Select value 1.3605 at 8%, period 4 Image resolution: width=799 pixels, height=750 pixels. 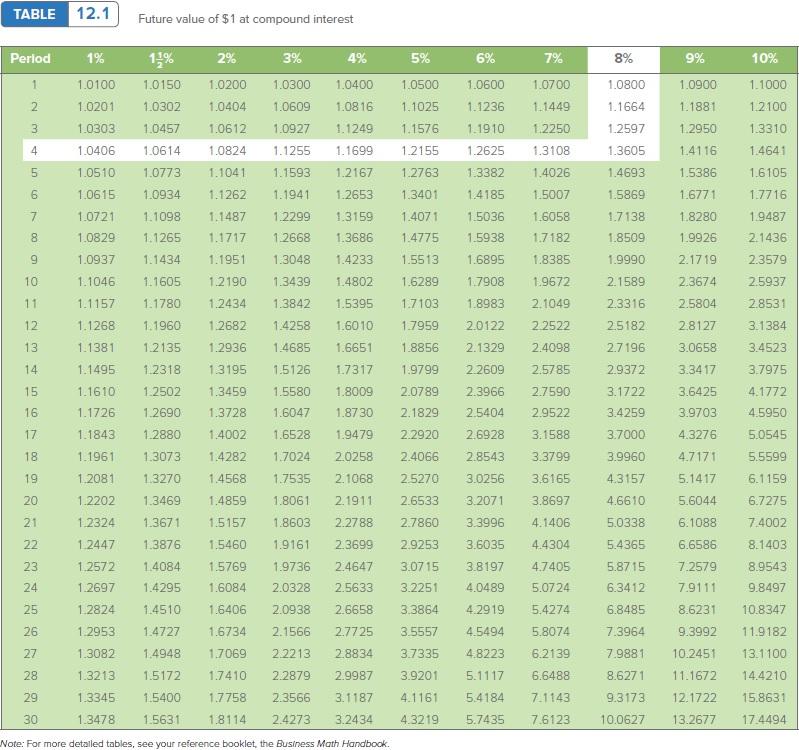[626, 151]
